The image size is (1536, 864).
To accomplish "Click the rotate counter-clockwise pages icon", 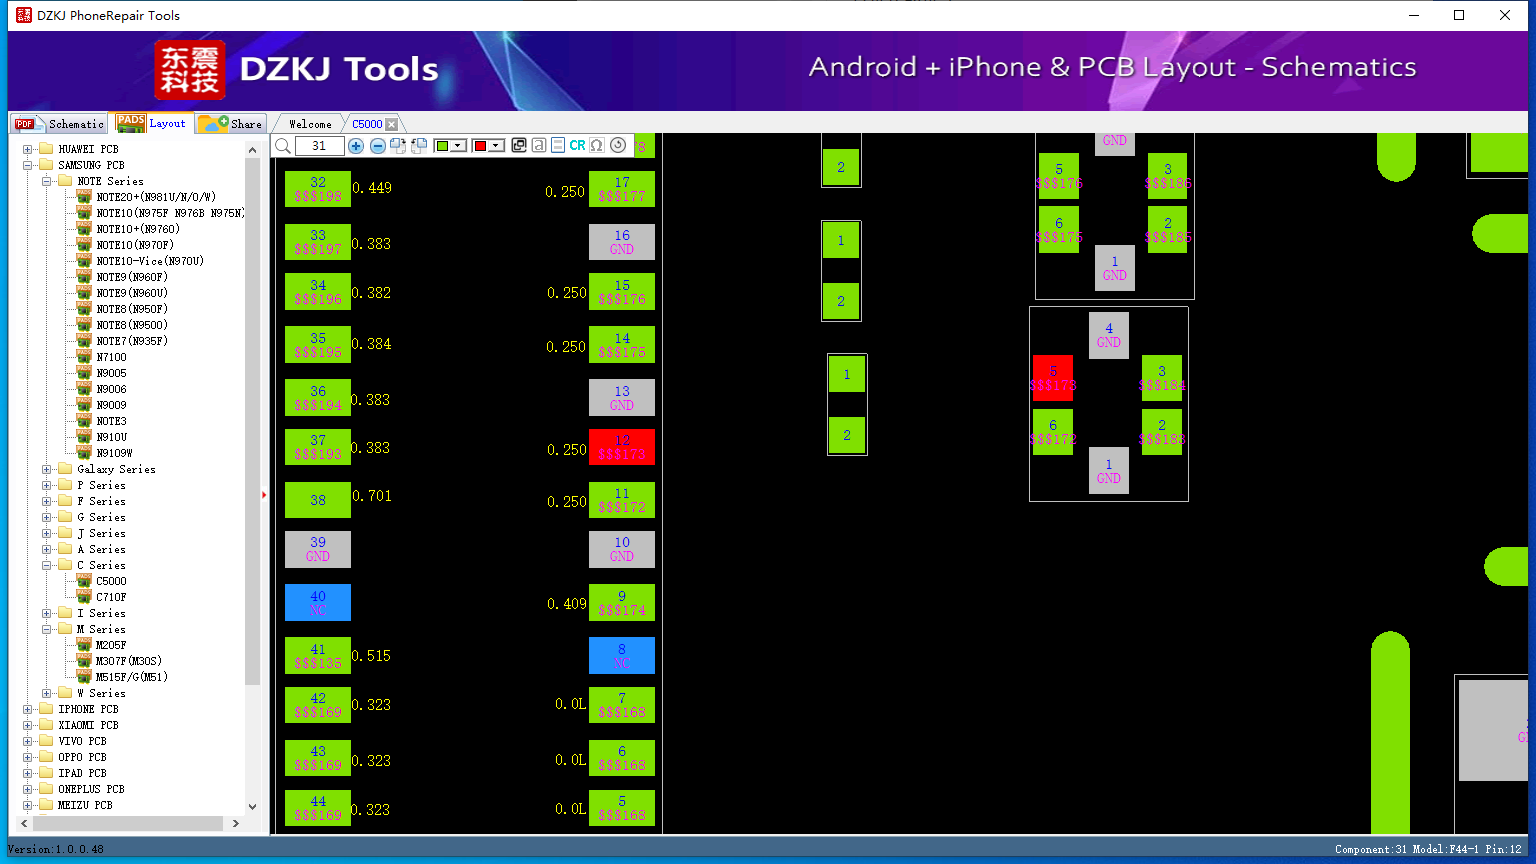I will (419, 146).
